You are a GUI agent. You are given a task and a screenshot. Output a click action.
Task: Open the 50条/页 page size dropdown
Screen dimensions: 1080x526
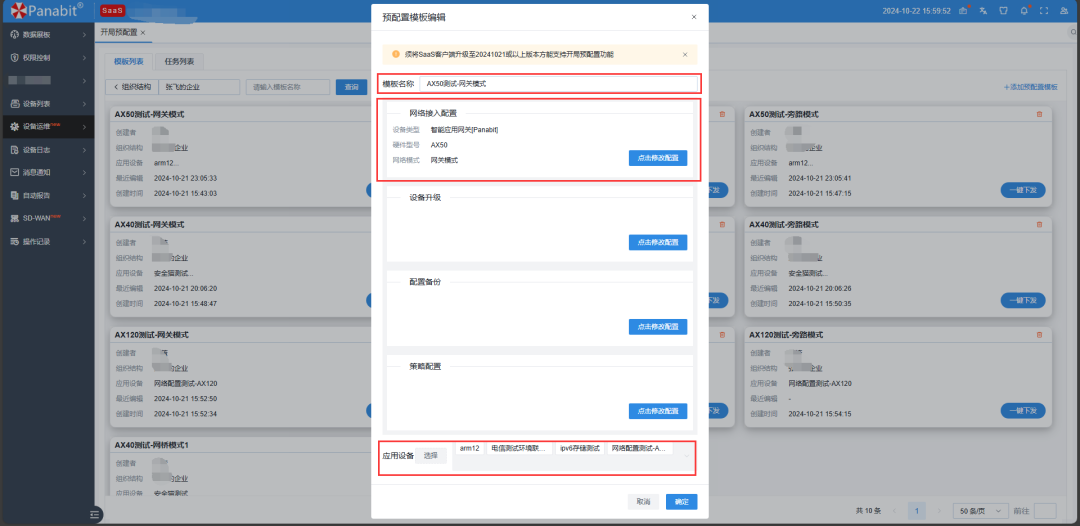(x=979, y=511)
